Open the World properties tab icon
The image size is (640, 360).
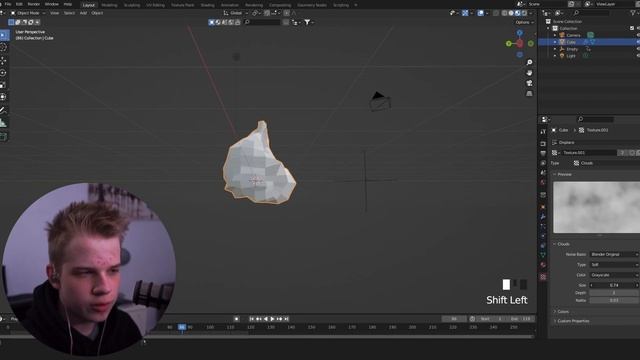coord(543,182)
